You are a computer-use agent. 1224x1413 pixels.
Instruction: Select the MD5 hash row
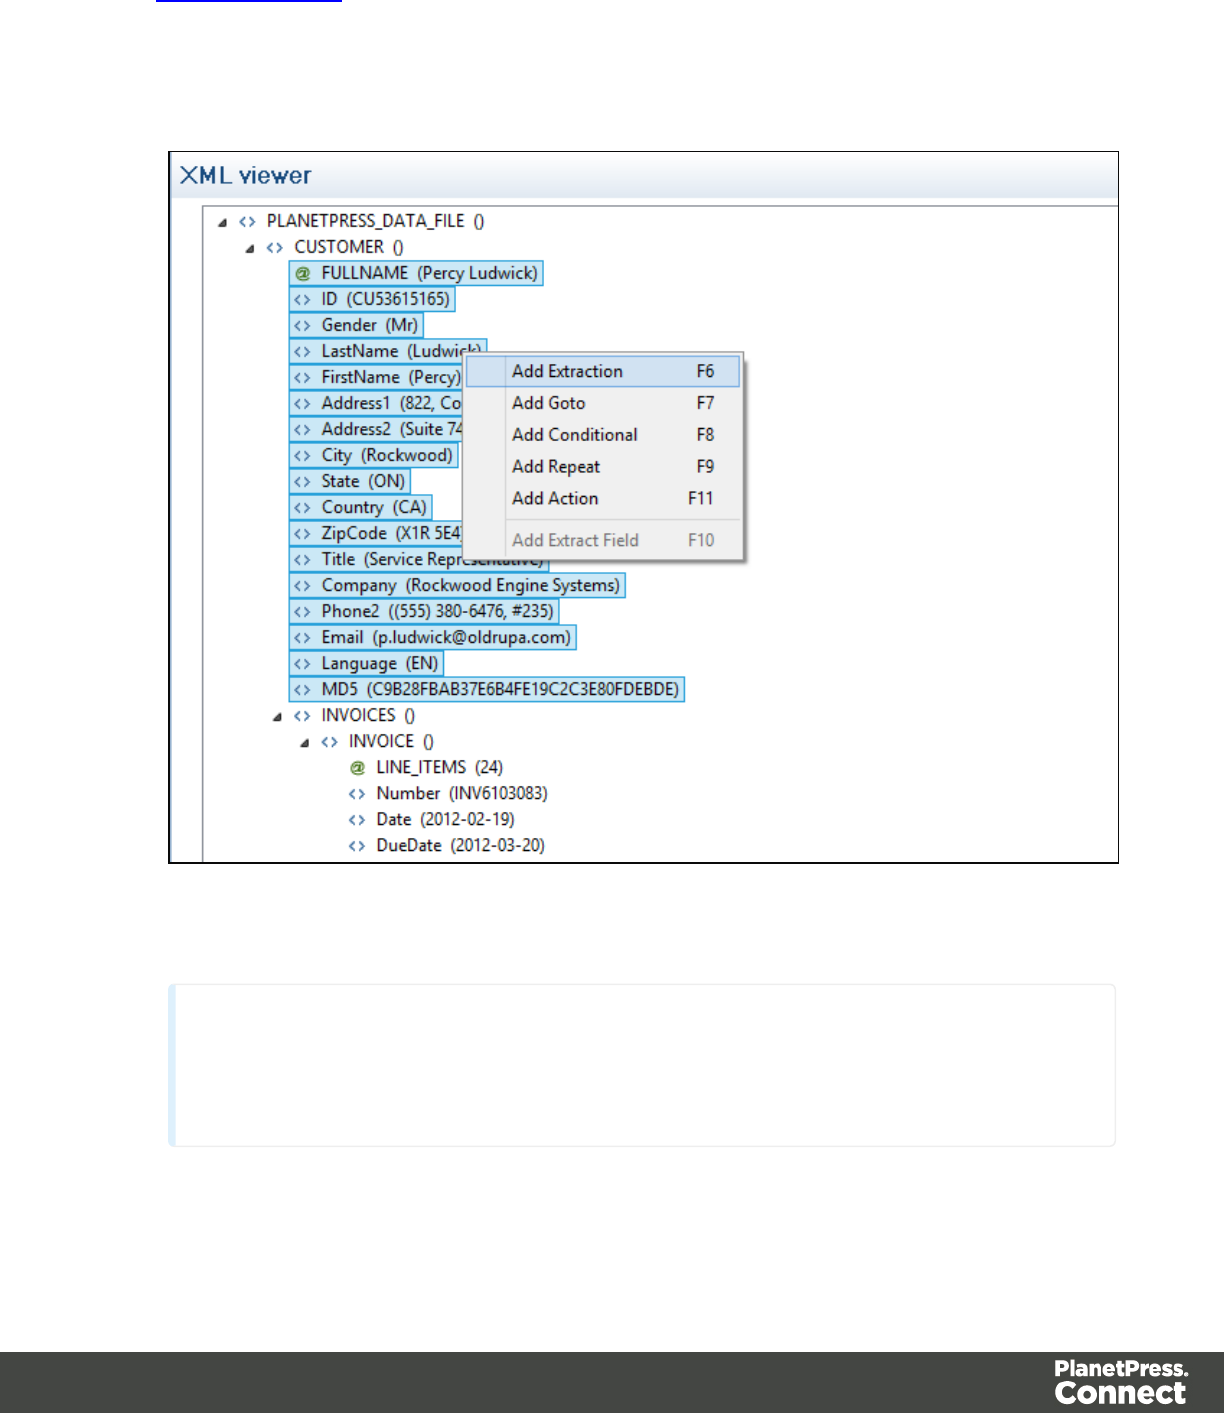click(x=487, y=689)
